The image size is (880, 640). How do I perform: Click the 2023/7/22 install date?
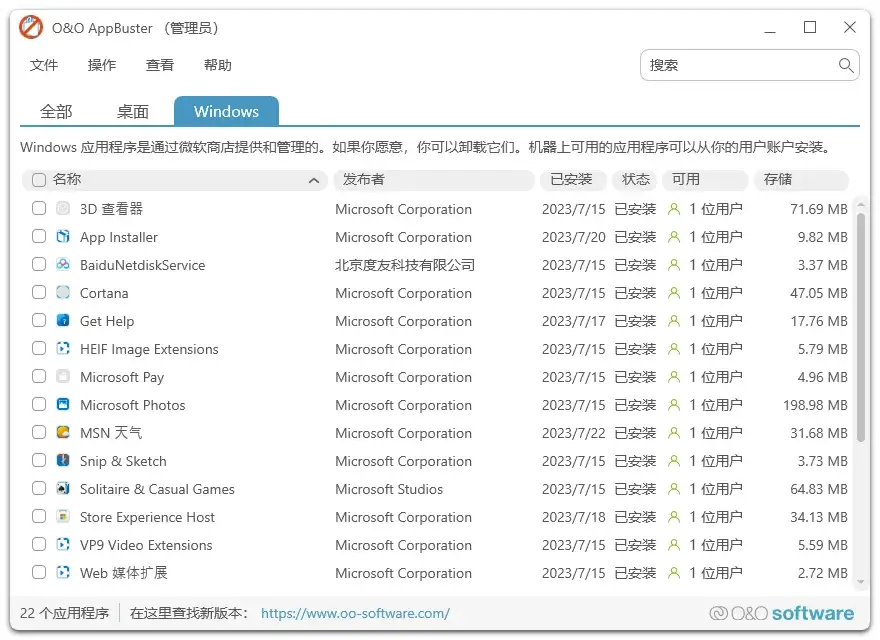573,433
